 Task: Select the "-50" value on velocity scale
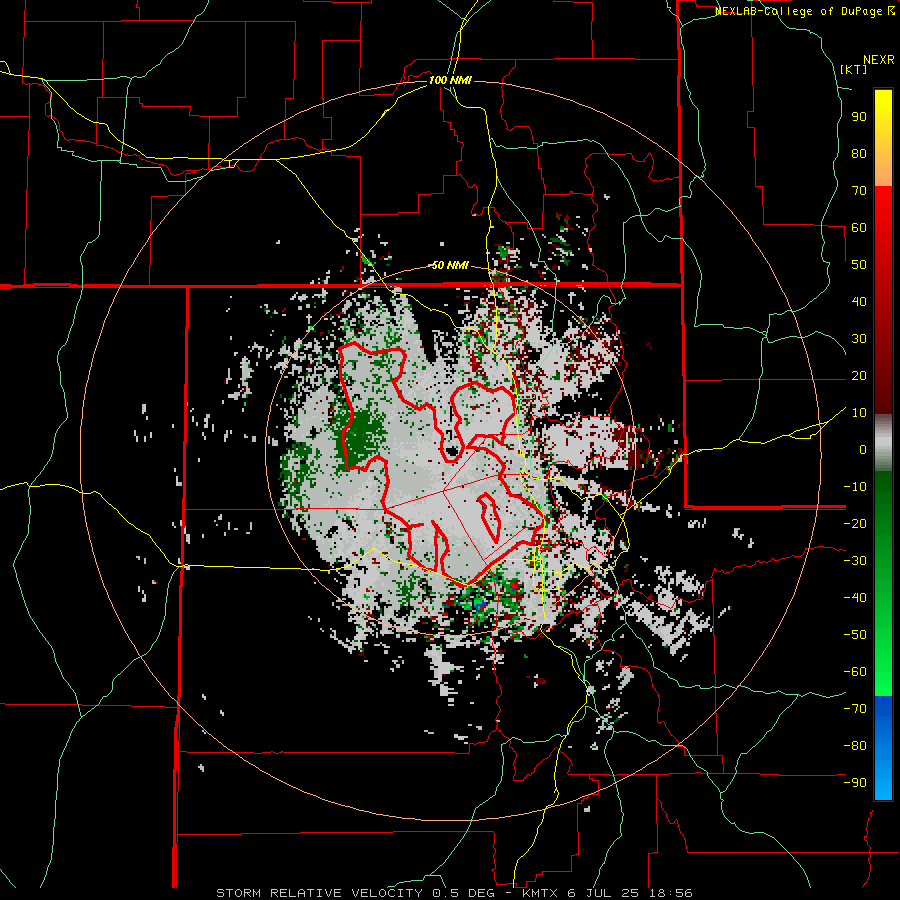pos(855,635)
